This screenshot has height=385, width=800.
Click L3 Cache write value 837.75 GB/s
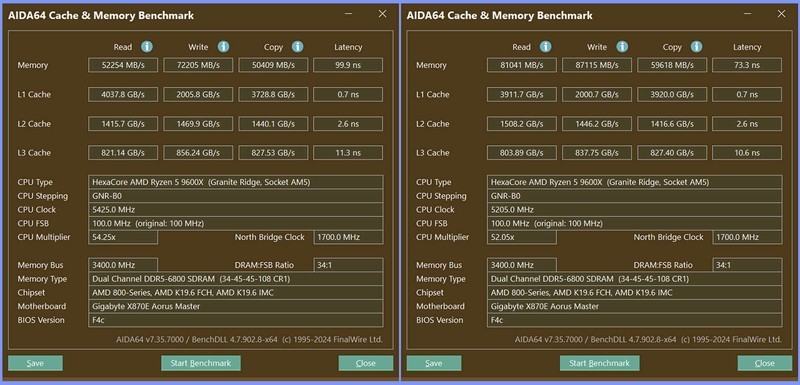(x=597, y=153)
